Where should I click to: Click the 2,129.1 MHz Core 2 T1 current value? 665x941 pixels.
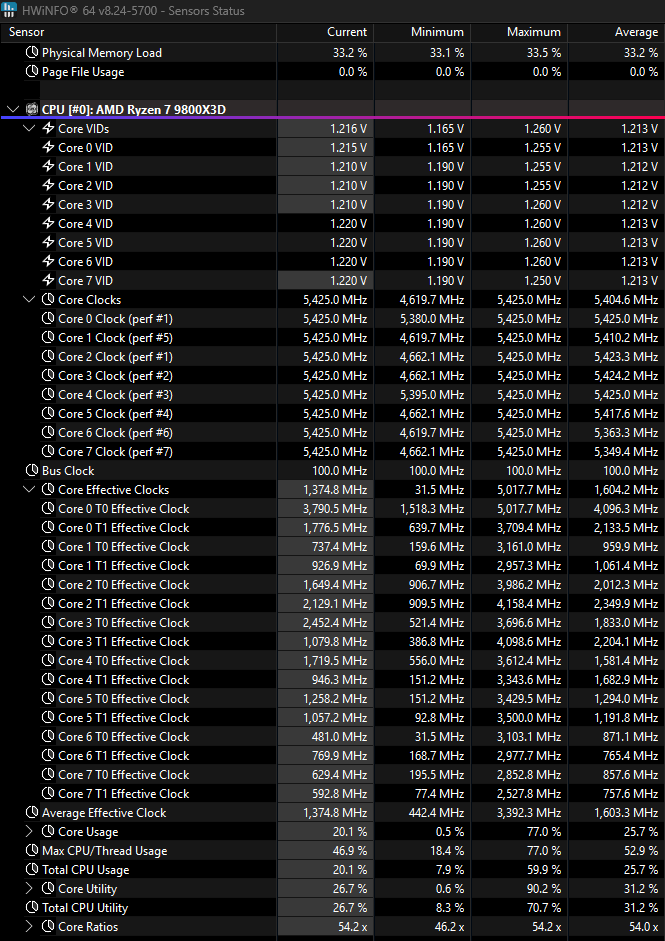(335, 604)
